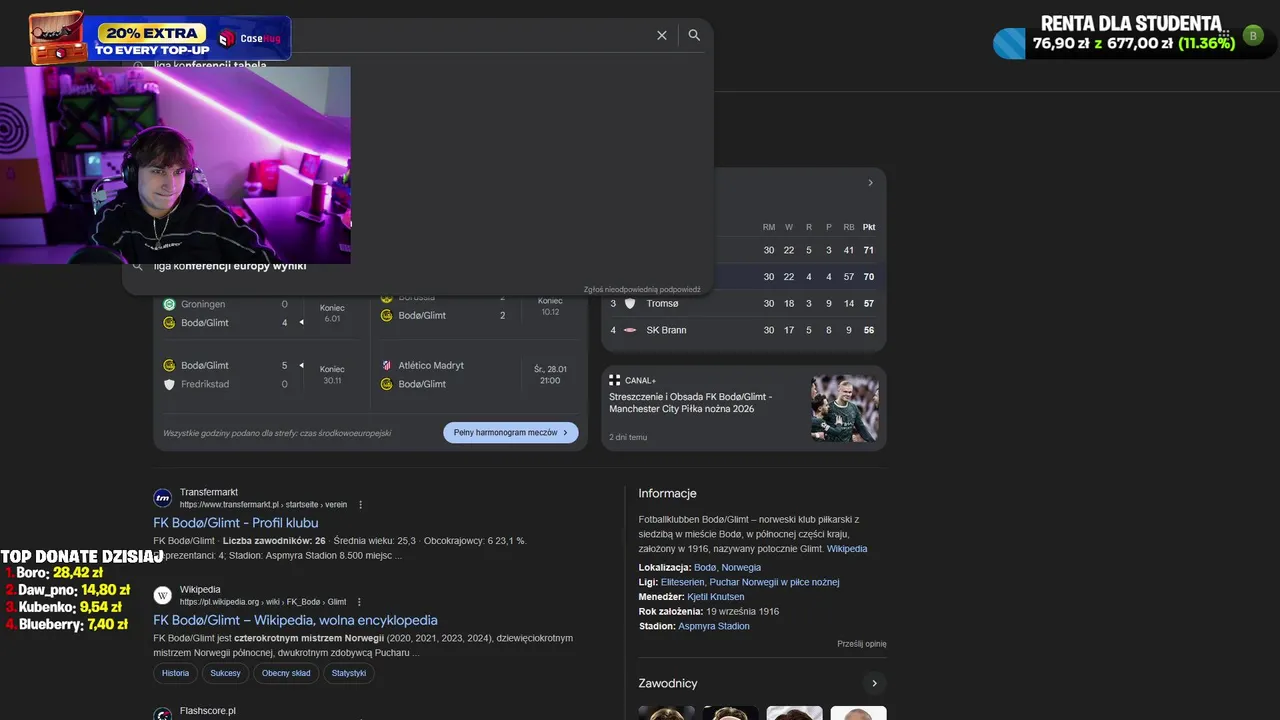This screenshot has height=720, width=1280.
Task: Click the Zawodnicy section heading
Action: pos(668,683)
